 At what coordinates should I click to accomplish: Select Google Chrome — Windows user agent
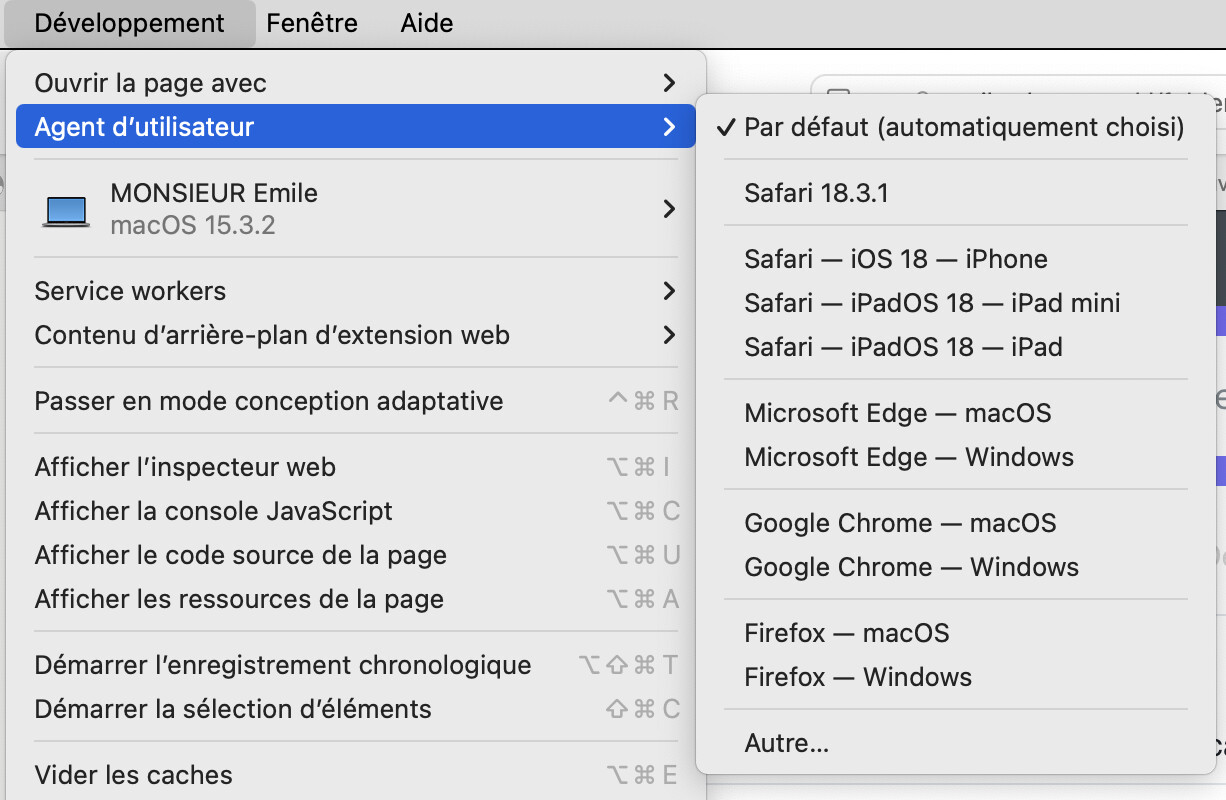(x=955, y=567)
